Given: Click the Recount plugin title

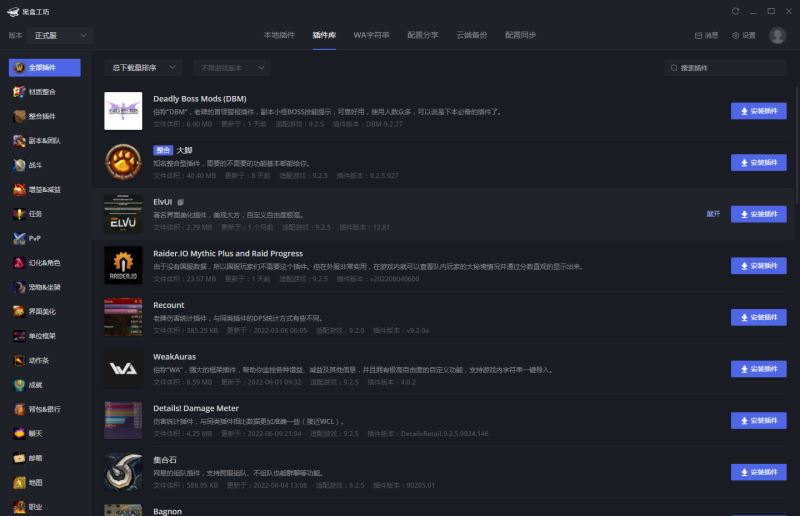Looking at the screenshot, I should pyautogui.click(x=168, y=305).
